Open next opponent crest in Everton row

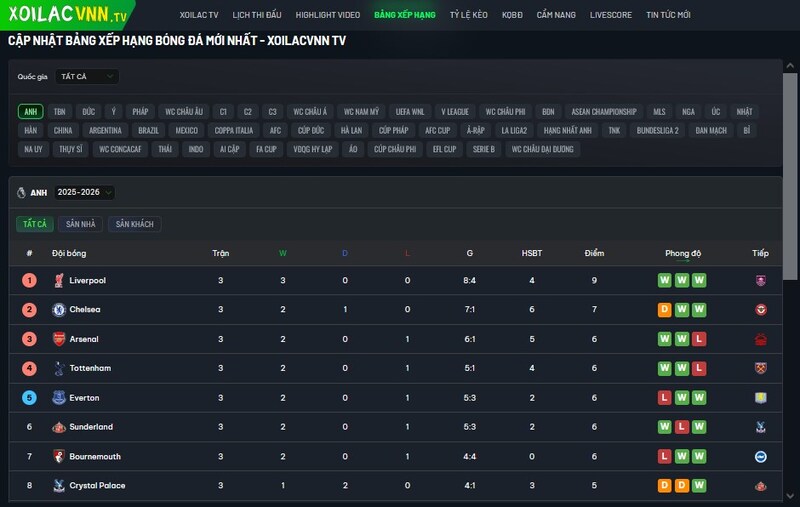tap(761, 398)
